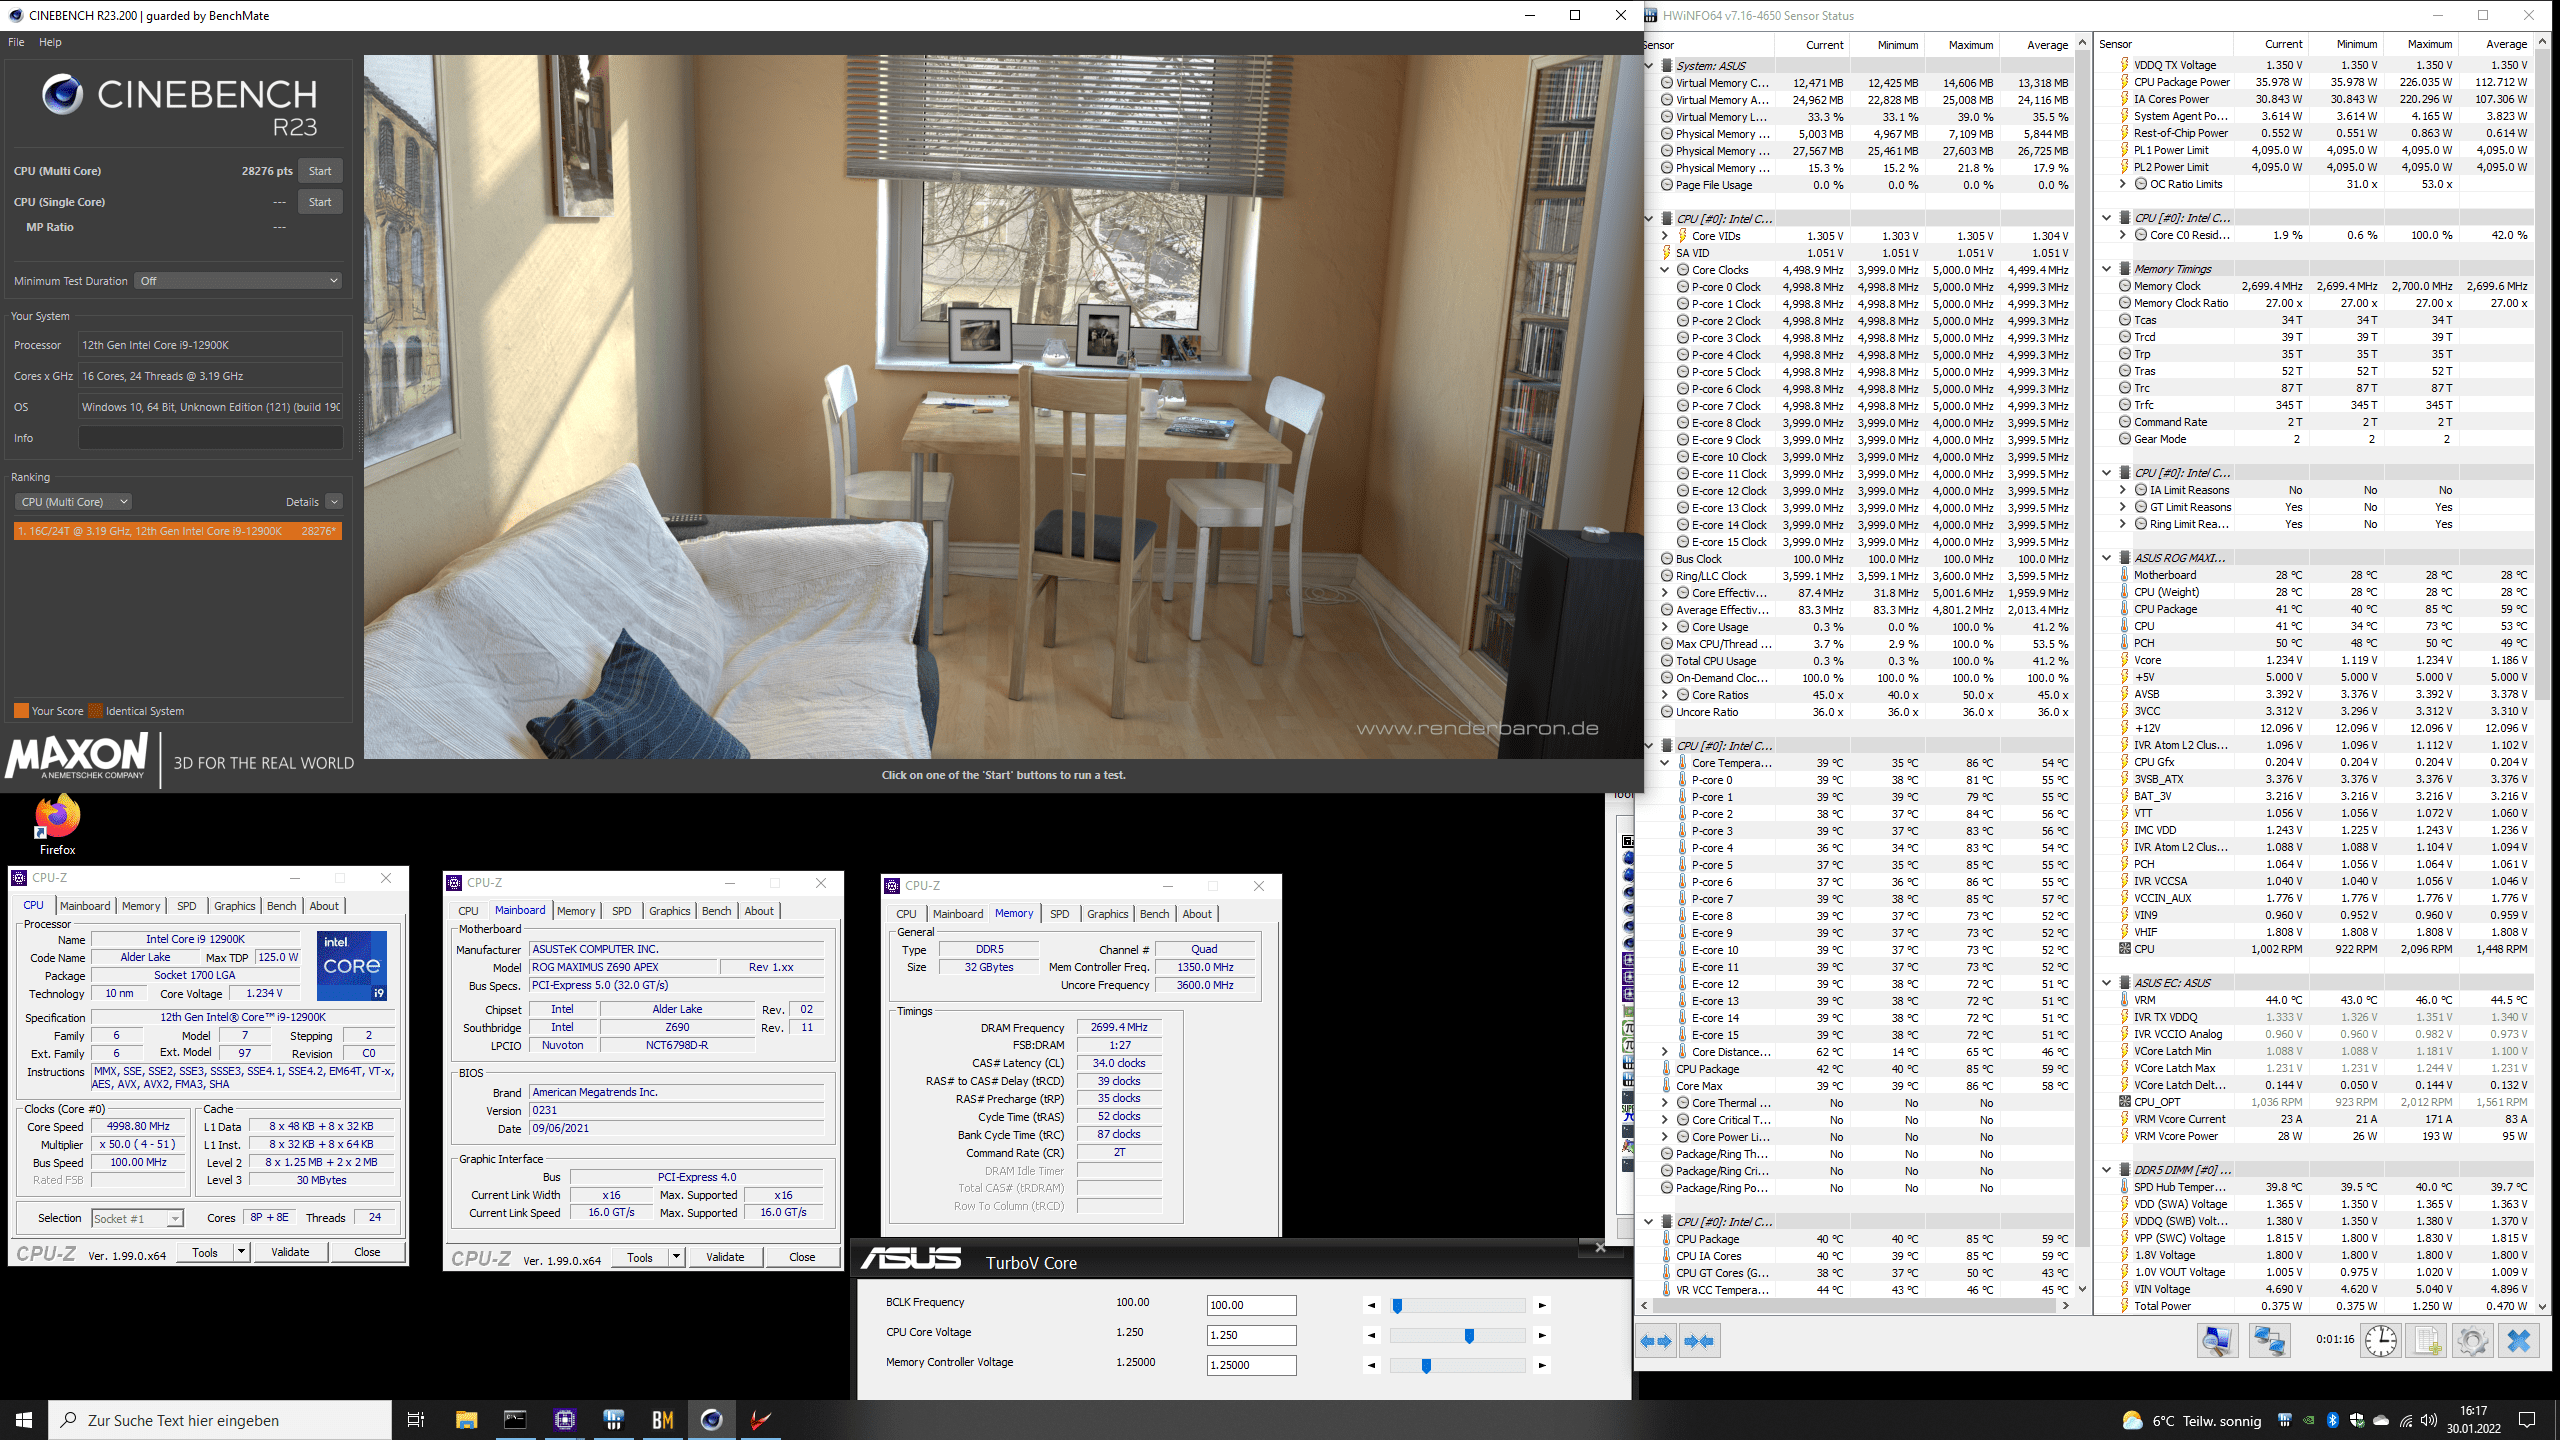Viewport: 2560px width, 1440px height.
Task: Increase Memory Controller Voltage right arrow
Action: 1542,1365
